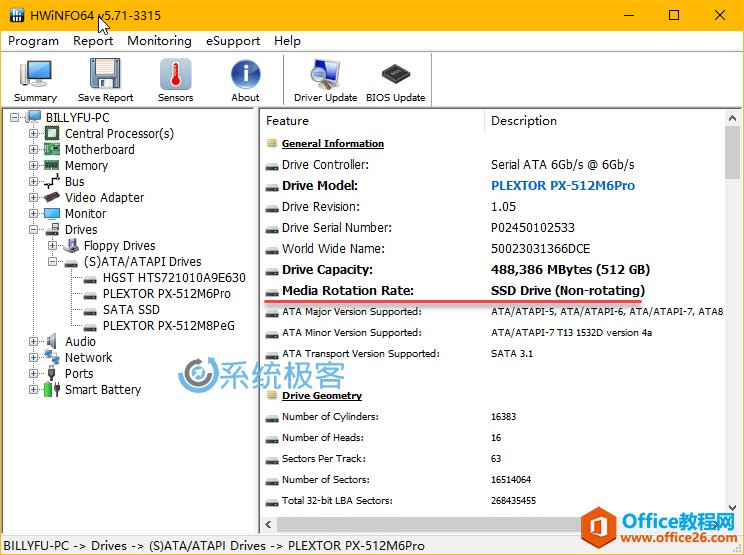Click the Central Processor(s) chip icon
Viewport: 744px width, 555px height.
pyautogui.click(x=52, y=133)
